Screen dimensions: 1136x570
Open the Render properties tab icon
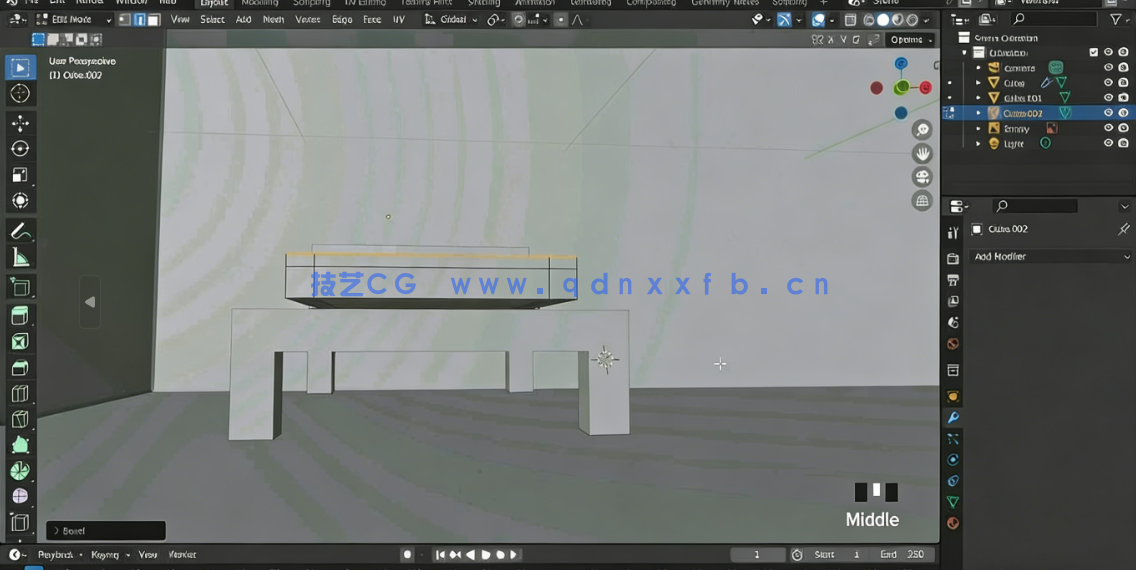pos(953,259)
